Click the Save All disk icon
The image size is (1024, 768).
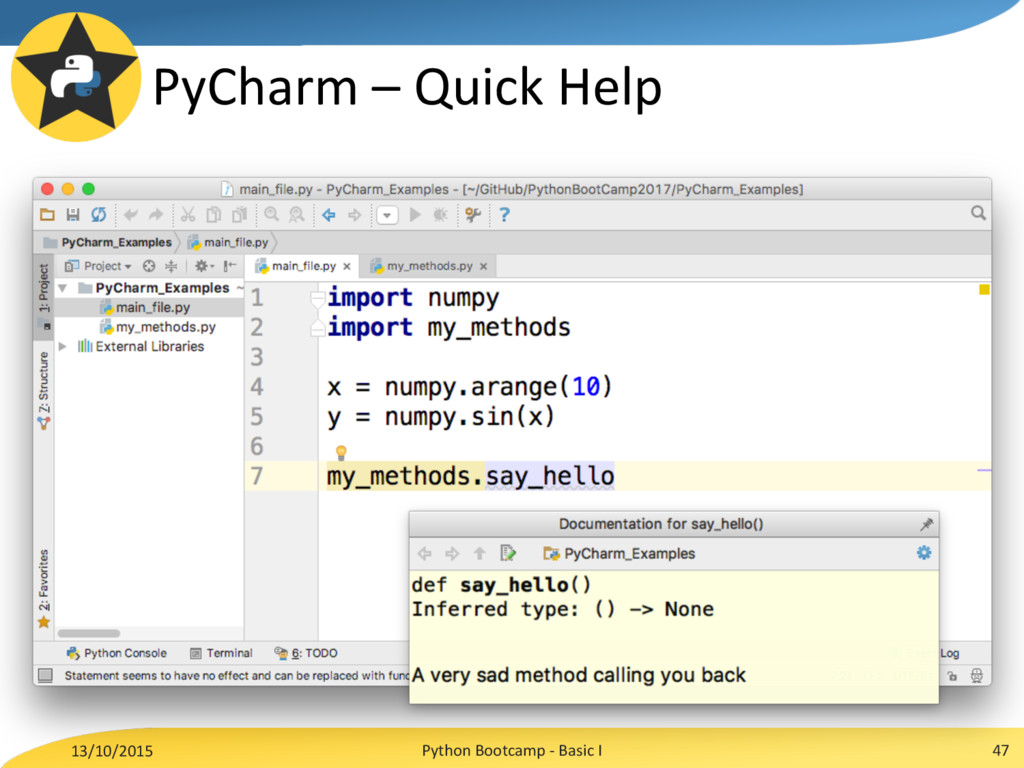[72, 214]
